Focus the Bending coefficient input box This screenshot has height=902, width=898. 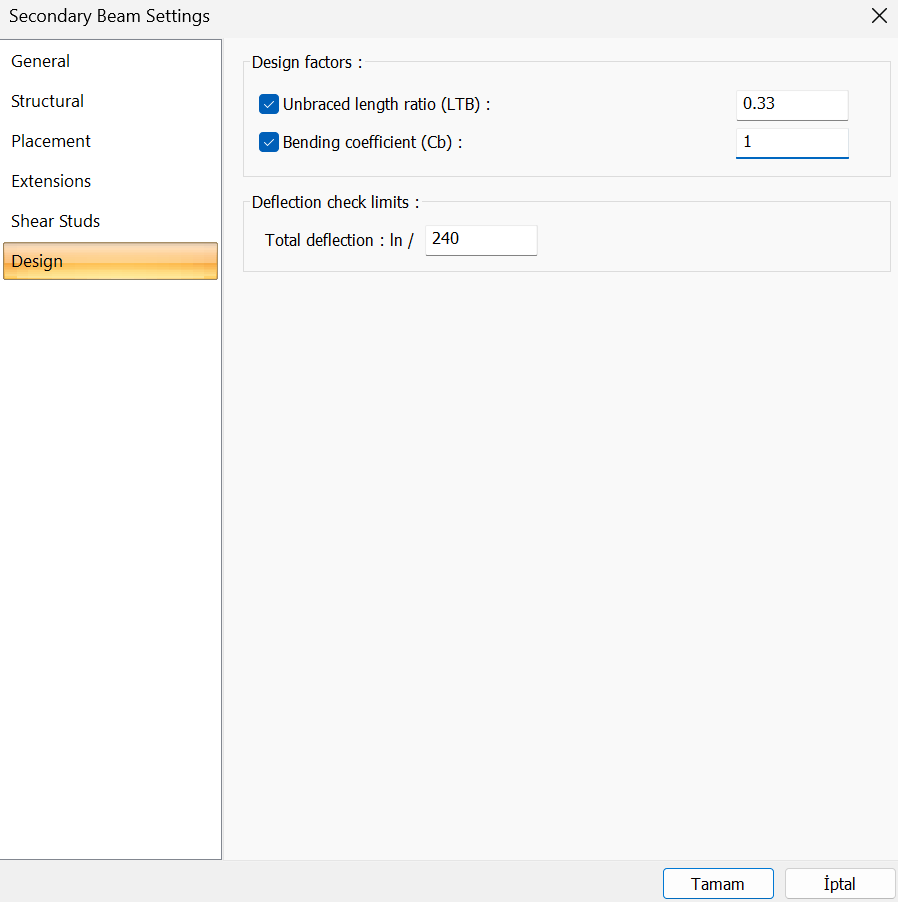tap(791, 142)
